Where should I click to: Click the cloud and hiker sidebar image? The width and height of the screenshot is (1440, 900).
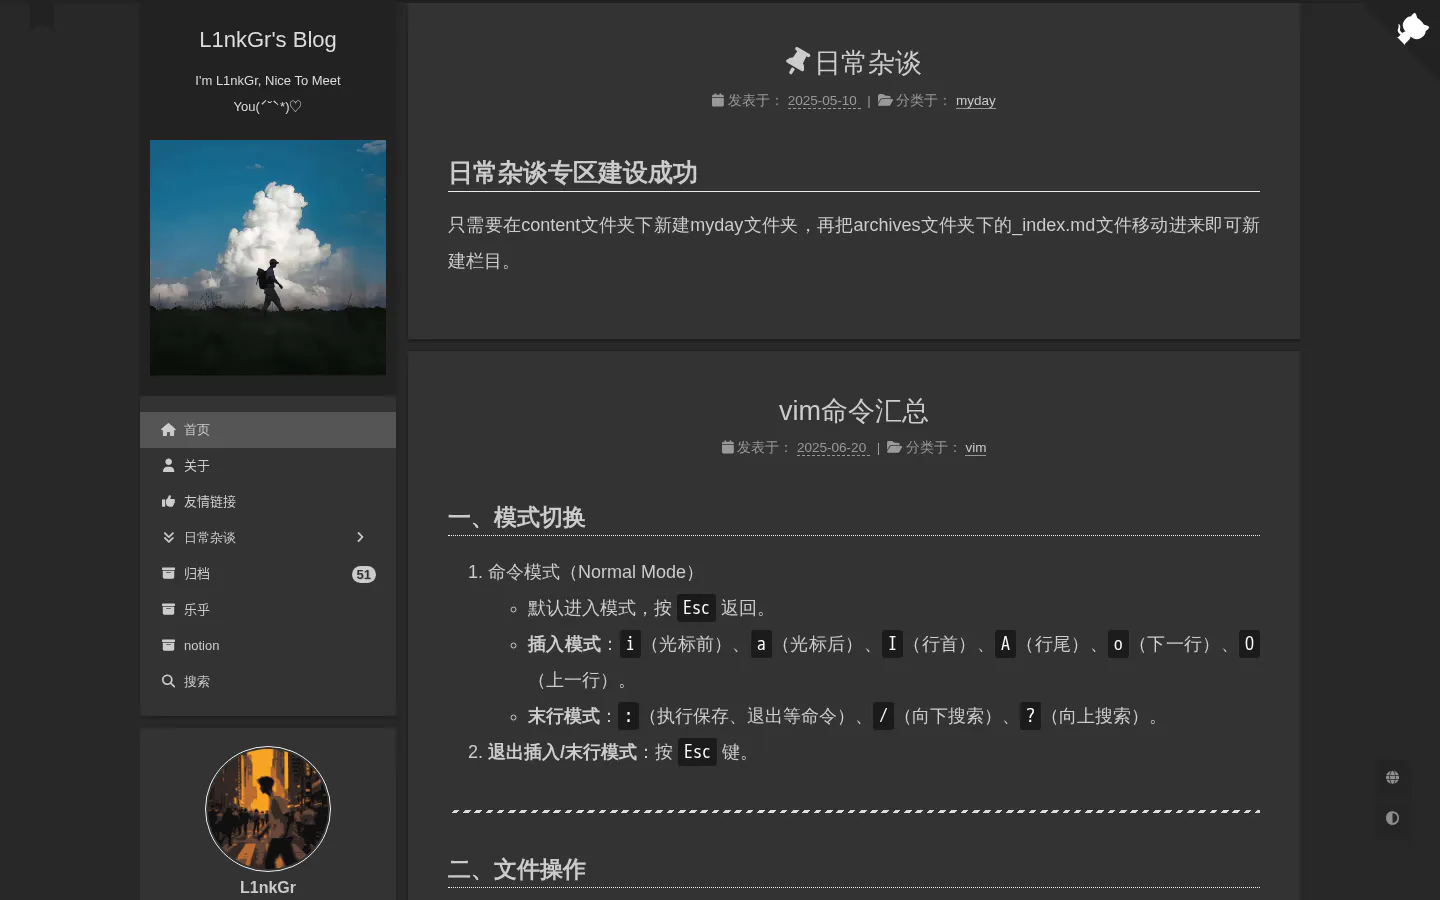268,258
